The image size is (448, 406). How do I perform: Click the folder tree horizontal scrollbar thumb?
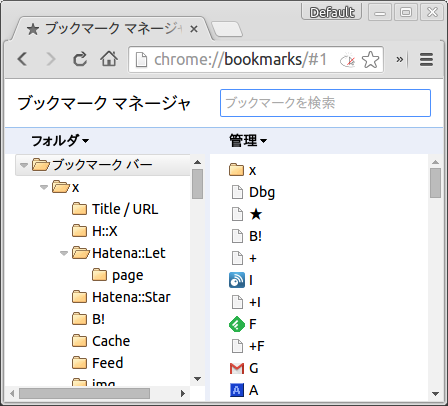click(x=84, y=394)
